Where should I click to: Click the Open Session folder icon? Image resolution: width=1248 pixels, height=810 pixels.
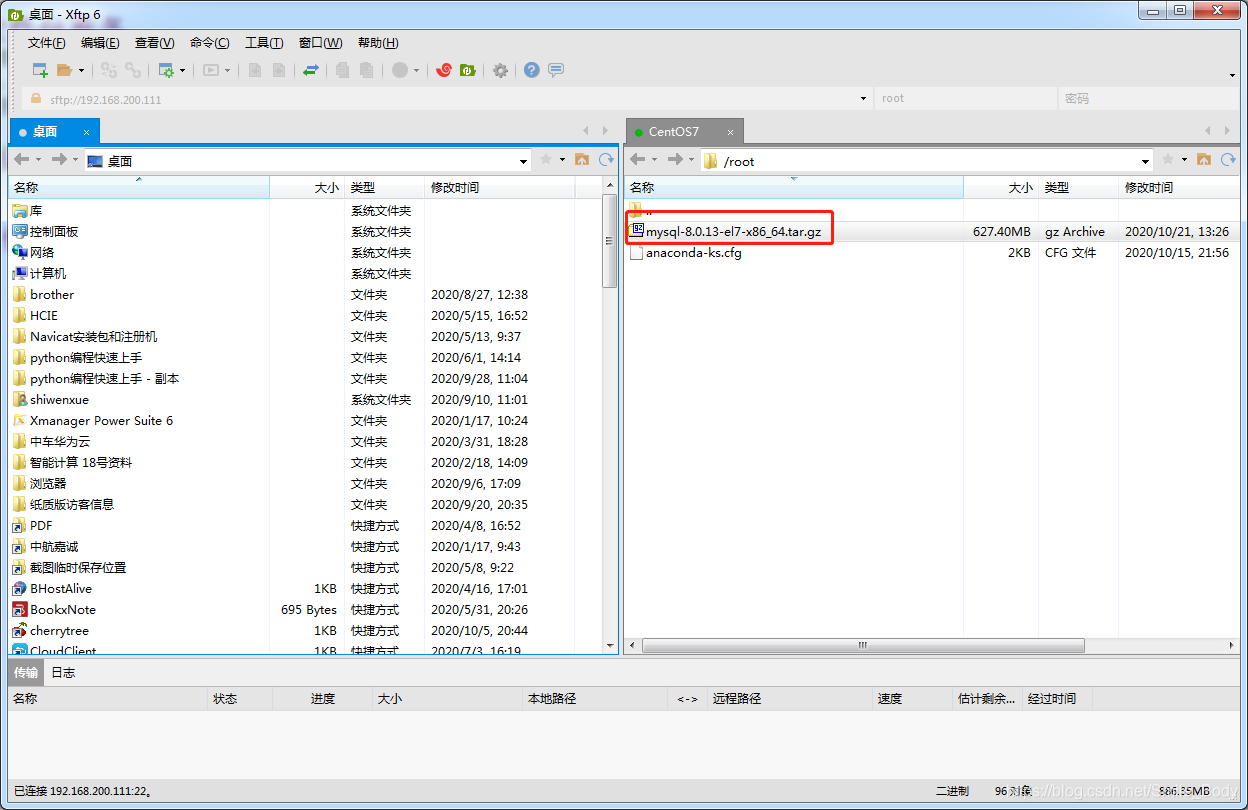tap(65, 70)
